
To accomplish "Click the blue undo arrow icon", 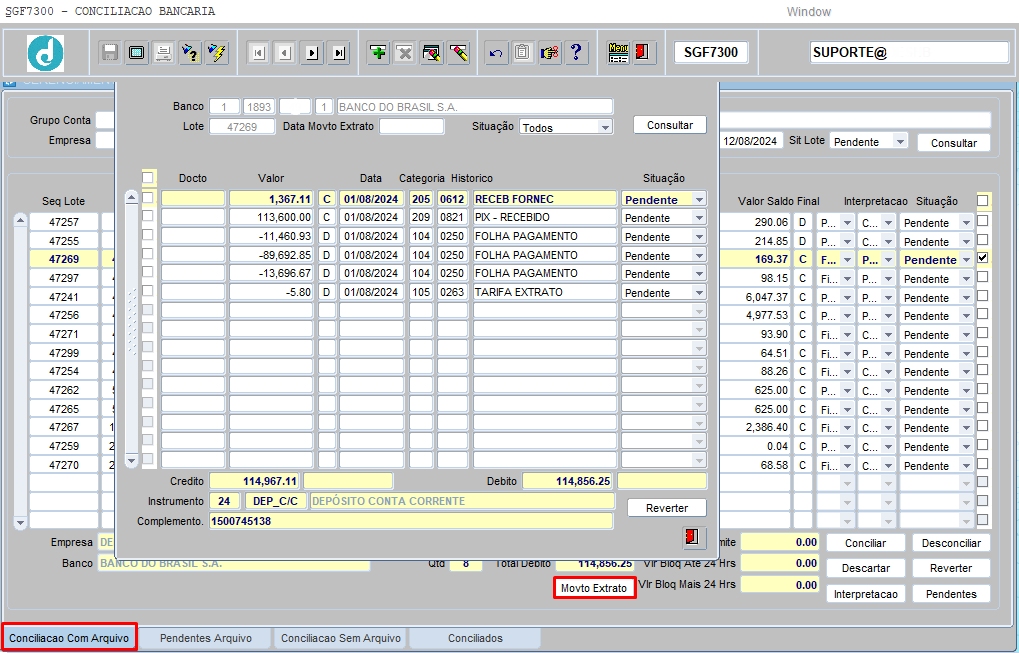I will (496, 52).
